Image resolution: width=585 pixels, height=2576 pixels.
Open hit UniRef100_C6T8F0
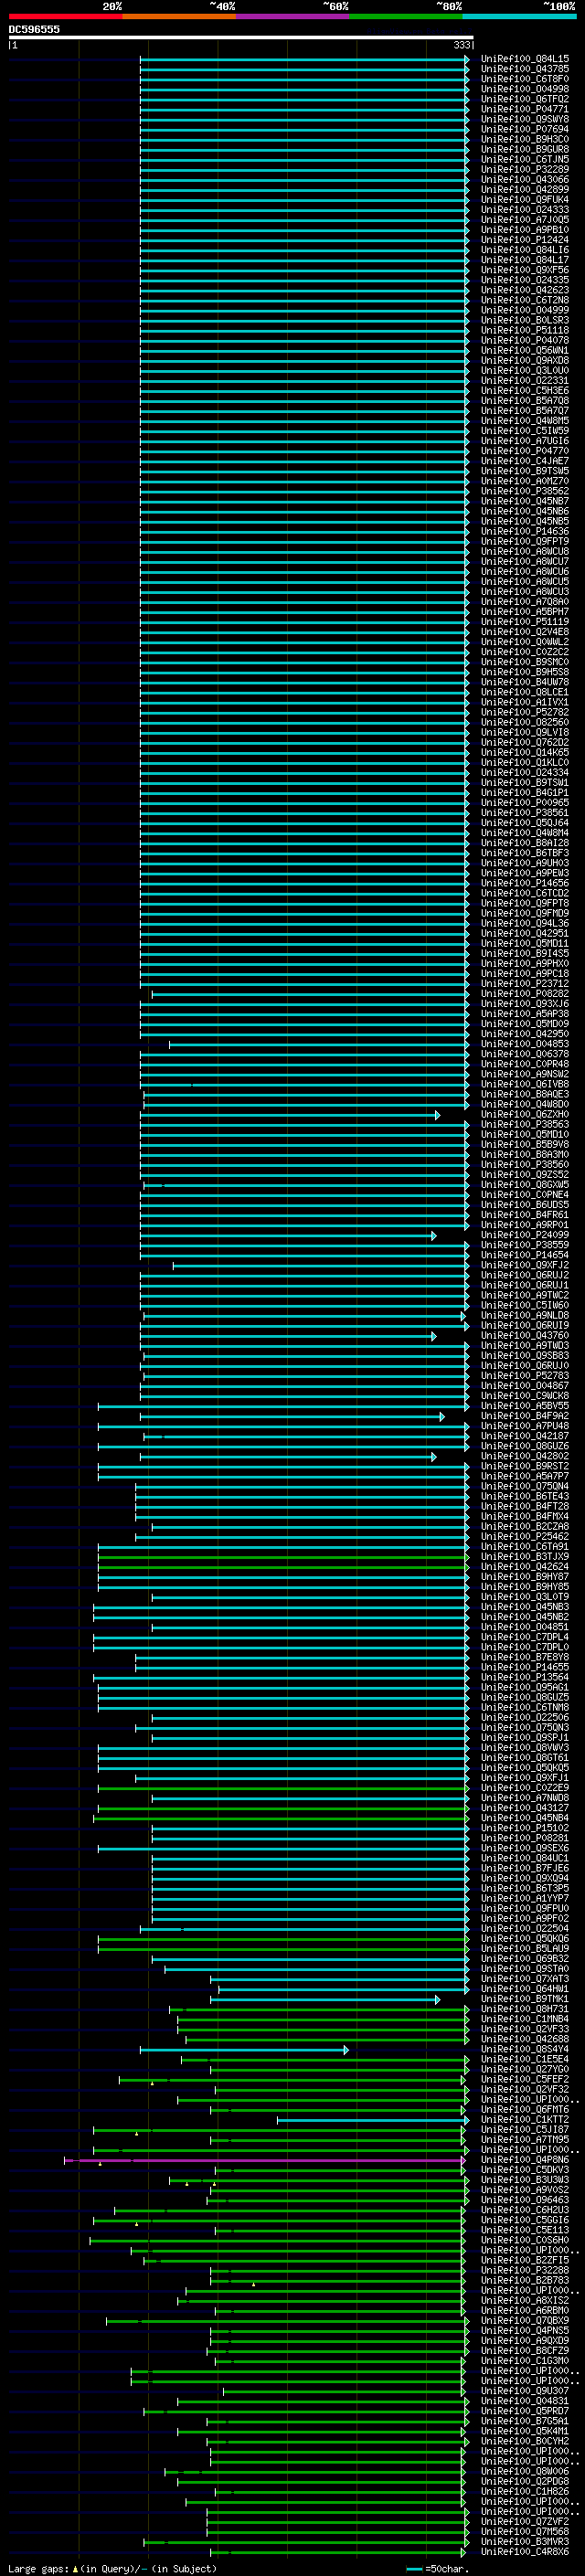(525, 79)
